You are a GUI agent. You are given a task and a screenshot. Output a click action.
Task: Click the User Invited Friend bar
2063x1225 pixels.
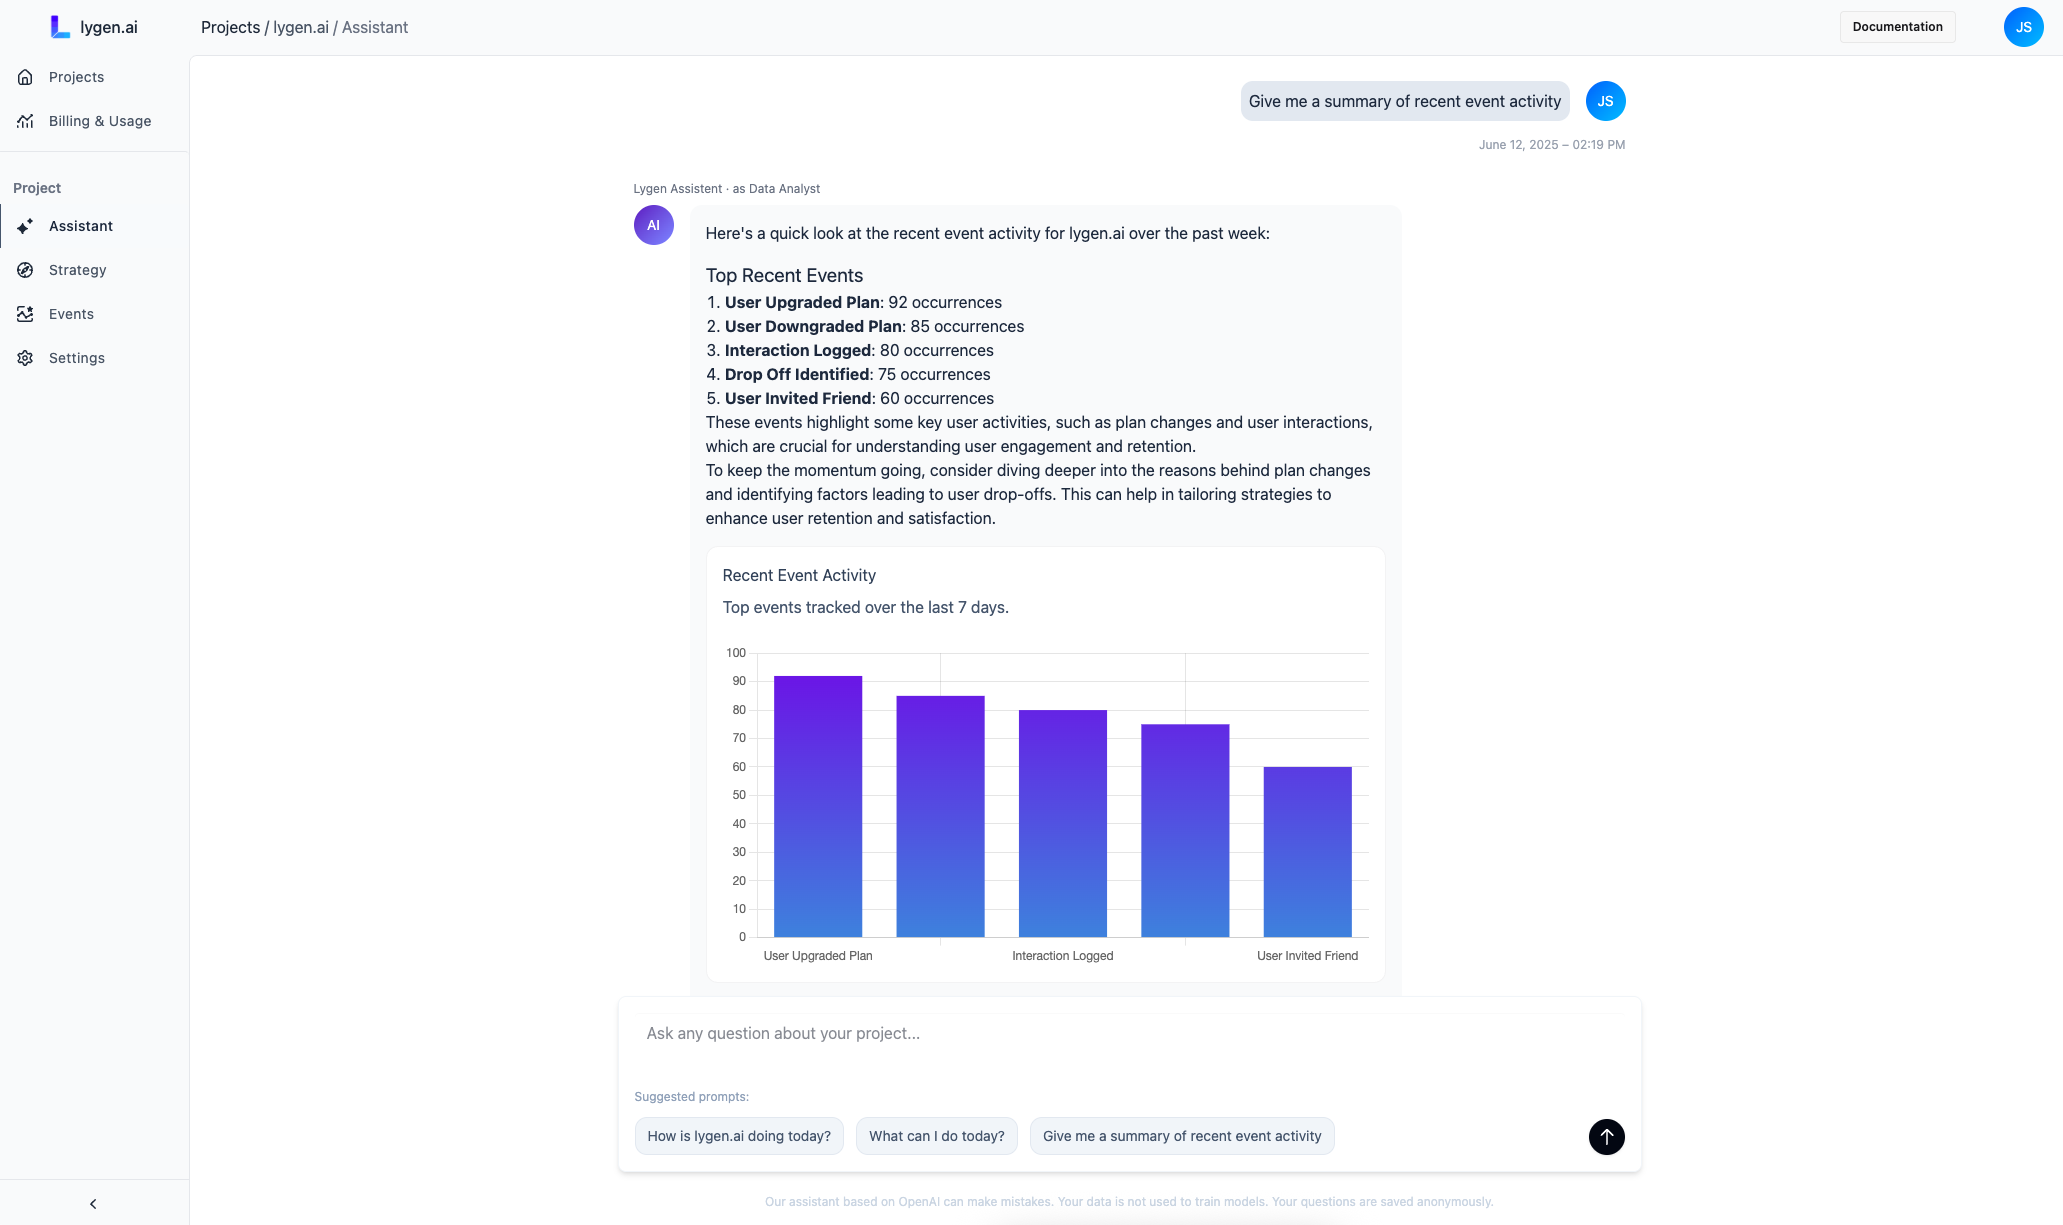pos(1307,852)
